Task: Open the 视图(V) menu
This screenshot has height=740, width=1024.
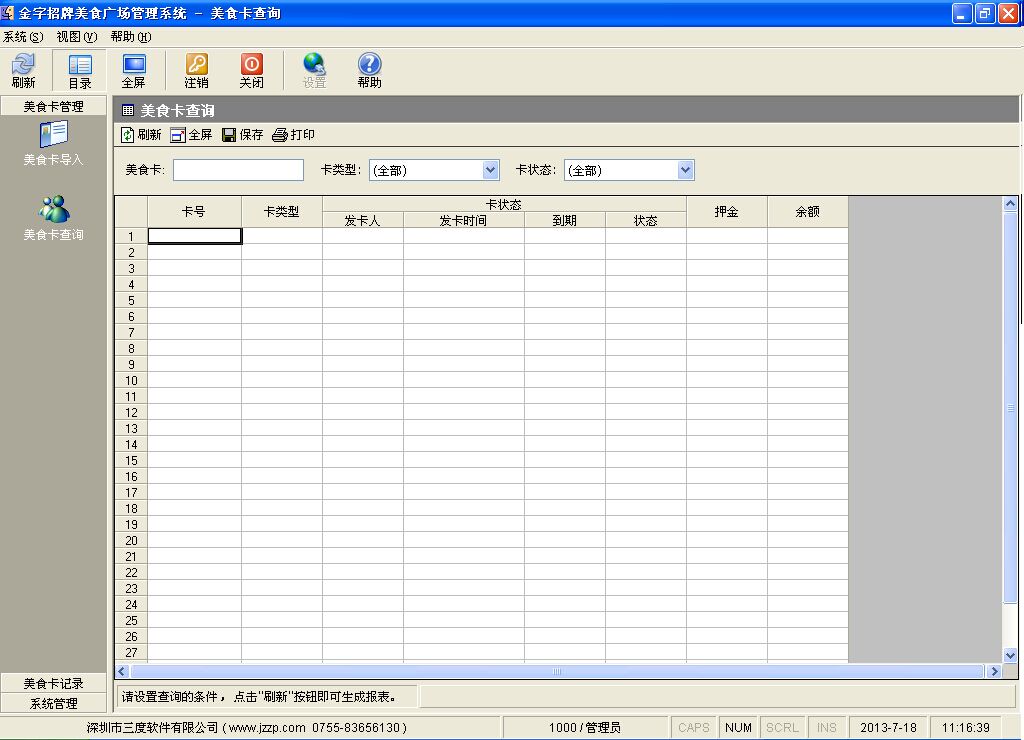Action: click(77, 37)
